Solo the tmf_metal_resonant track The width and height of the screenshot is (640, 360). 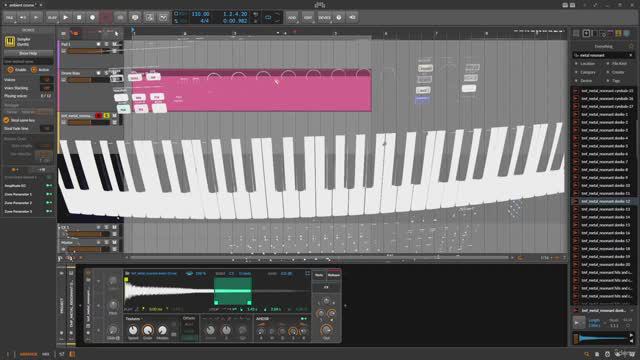[x=106, y=116]
